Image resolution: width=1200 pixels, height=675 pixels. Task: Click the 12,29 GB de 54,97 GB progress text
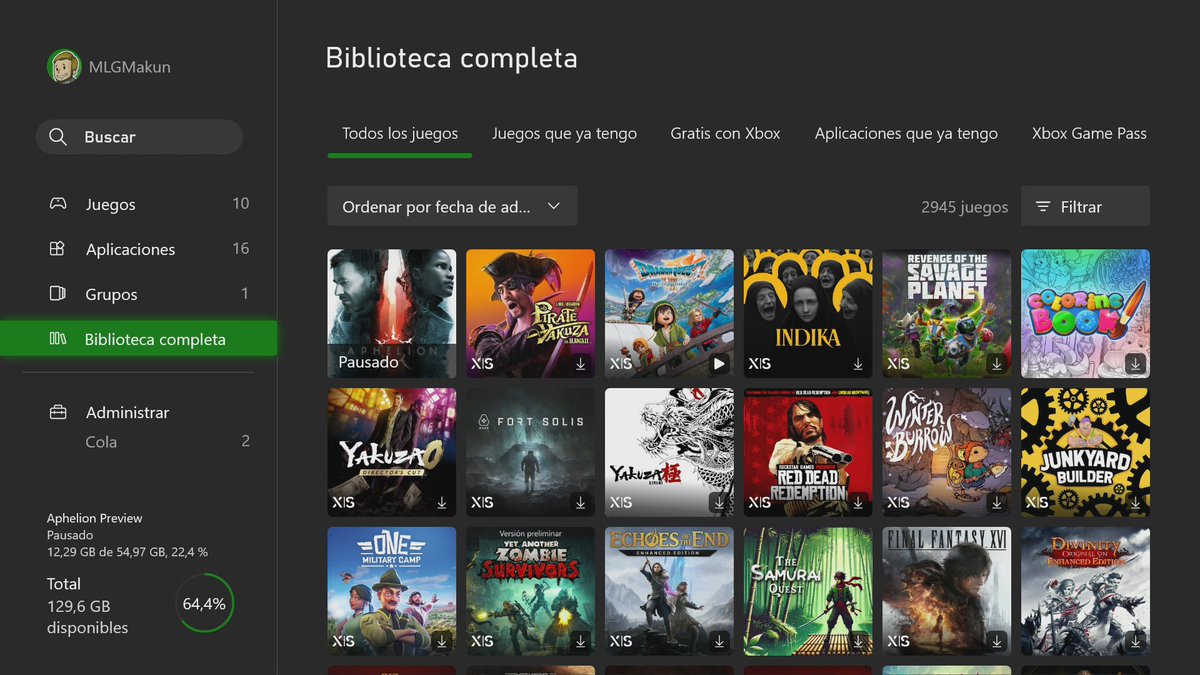(x=128, y=552)
